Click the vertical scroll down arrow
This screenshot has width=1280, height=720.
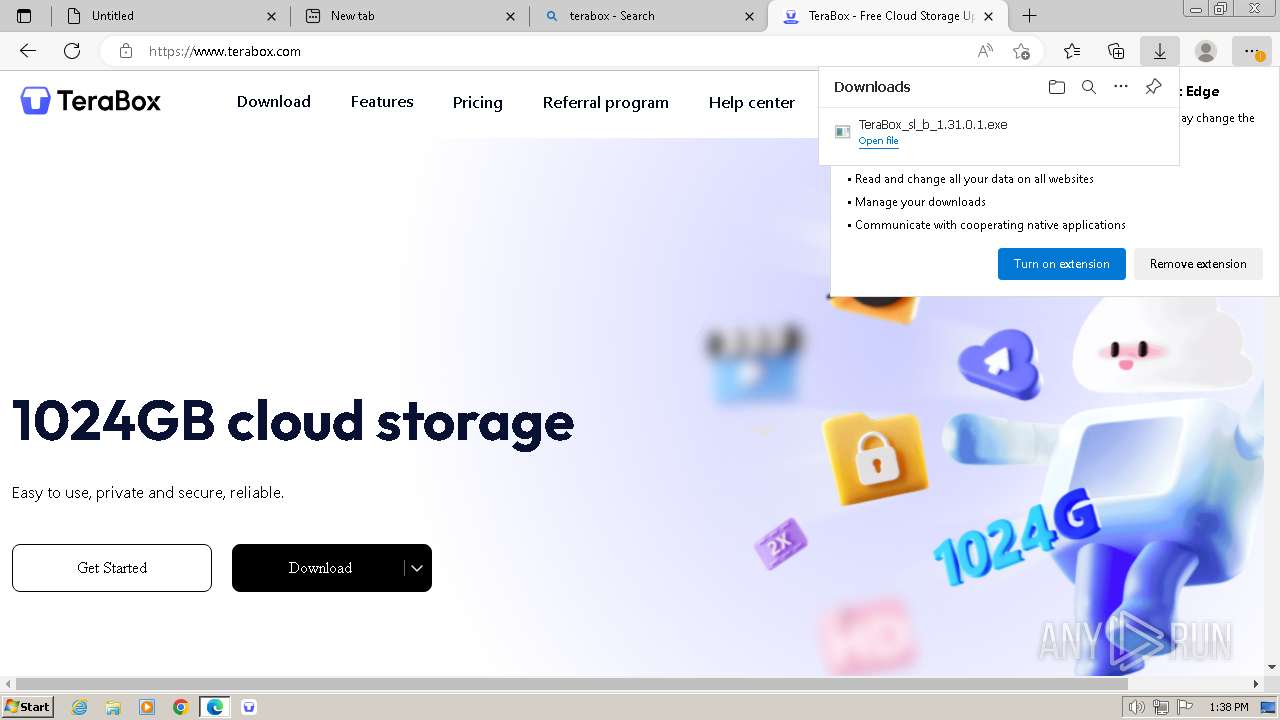(x=1272, y=667)
